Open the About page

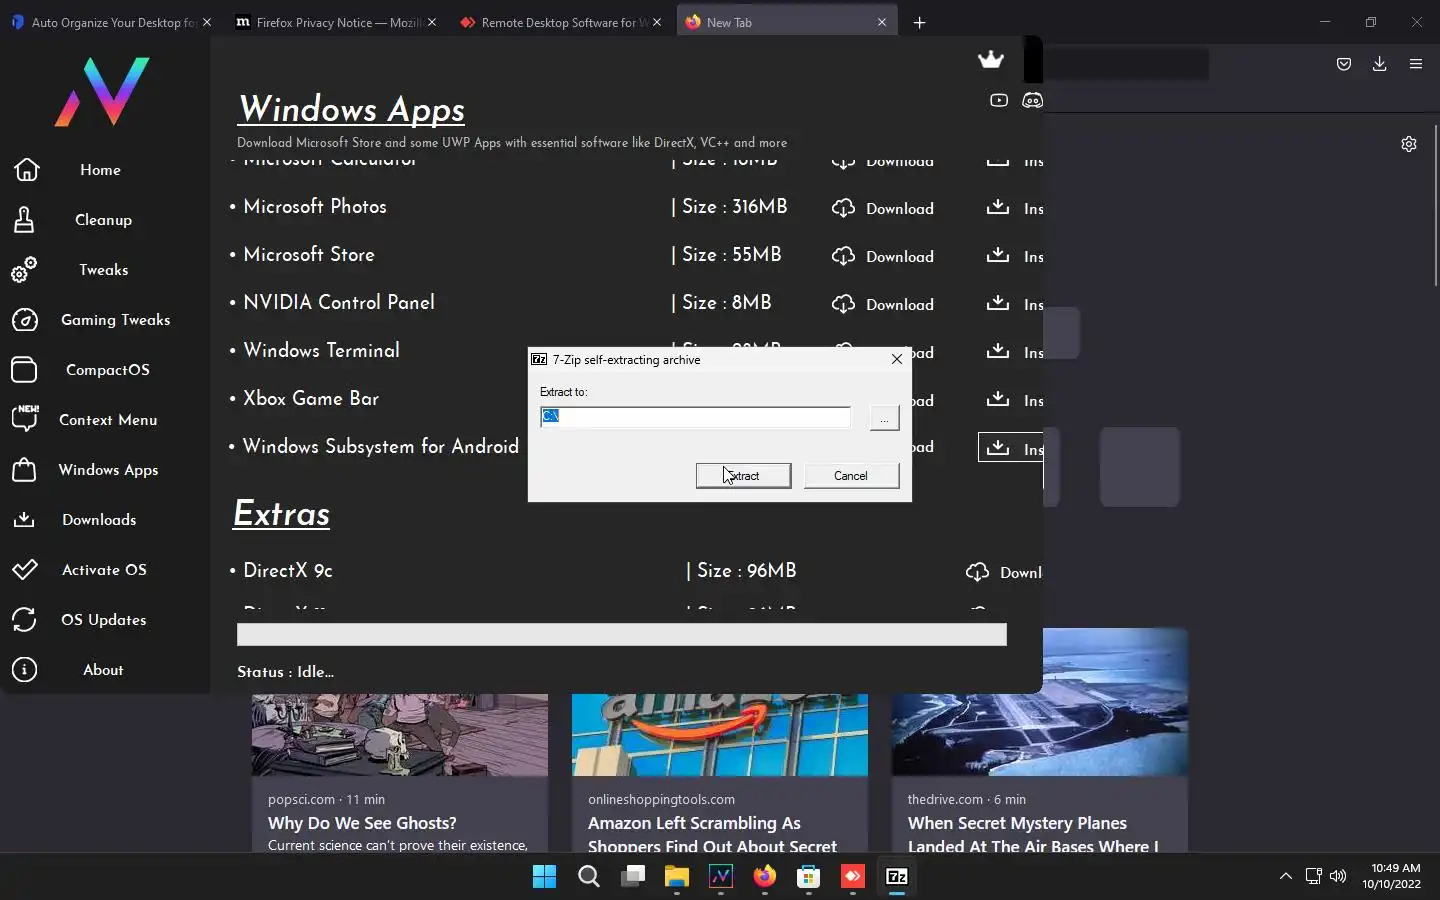point(103,670)
